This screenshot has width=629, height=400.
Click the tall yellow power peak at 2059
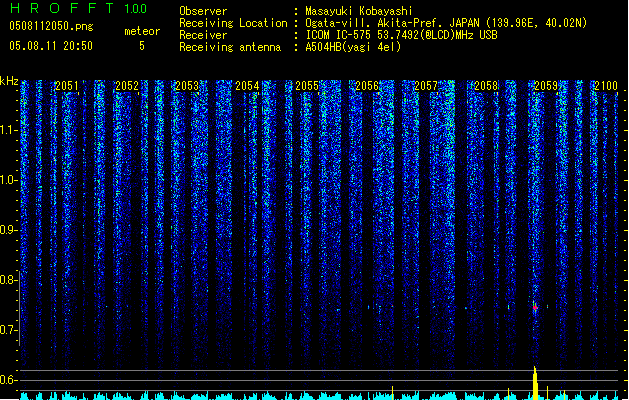535,383
